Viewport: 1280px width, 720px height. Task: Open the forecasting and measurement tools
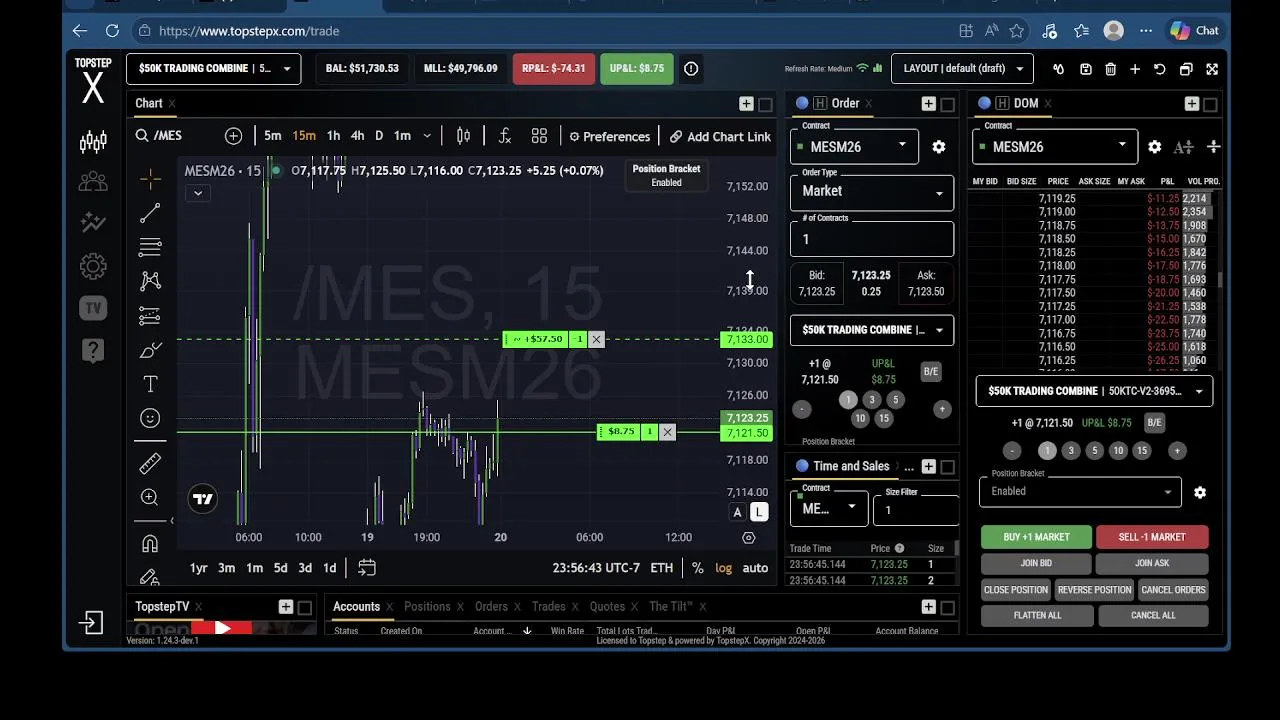[150, 316]
